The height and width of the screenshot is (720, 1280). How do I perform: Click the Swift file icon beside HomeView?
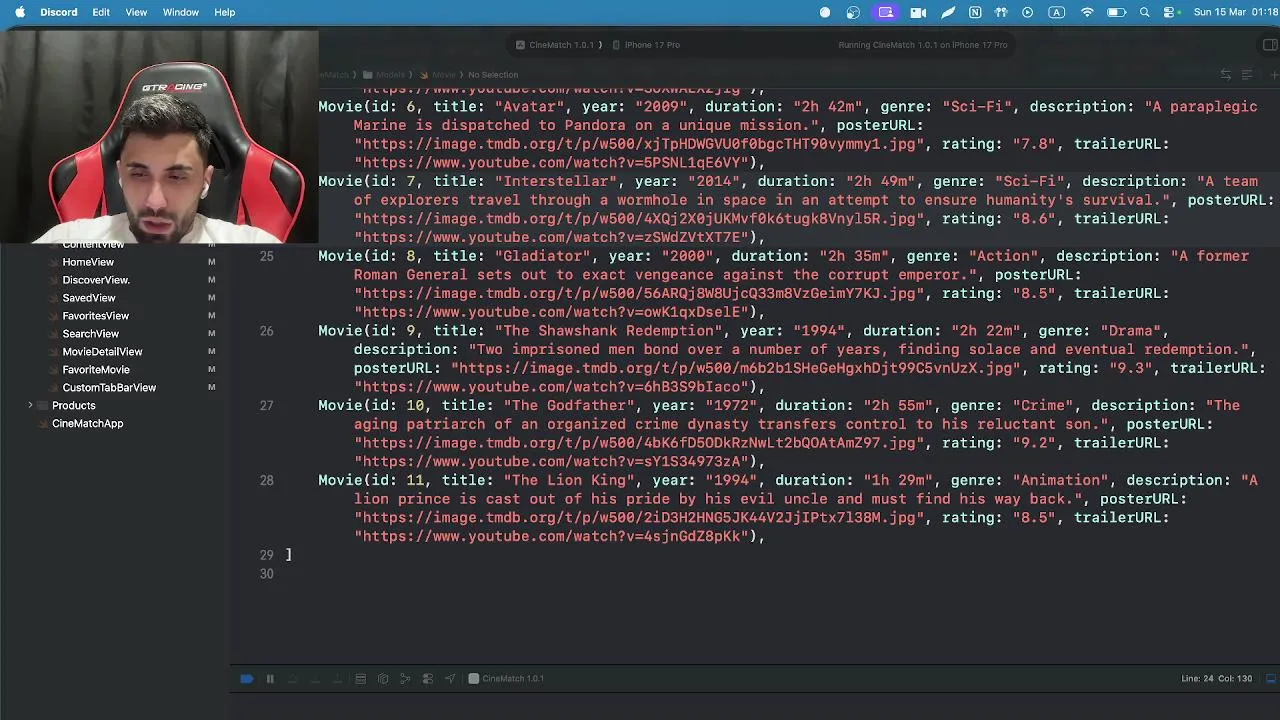click(x=53, y=262)
